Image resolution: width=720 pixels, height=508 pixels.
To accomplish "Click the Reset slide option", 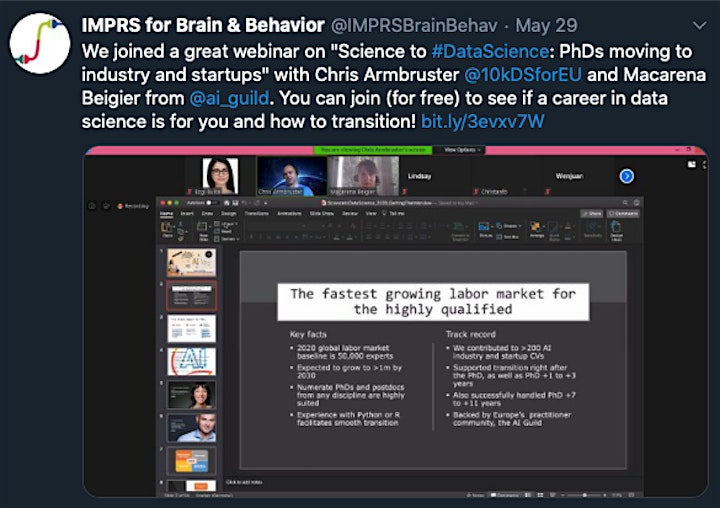I will [x=223, y=231].
